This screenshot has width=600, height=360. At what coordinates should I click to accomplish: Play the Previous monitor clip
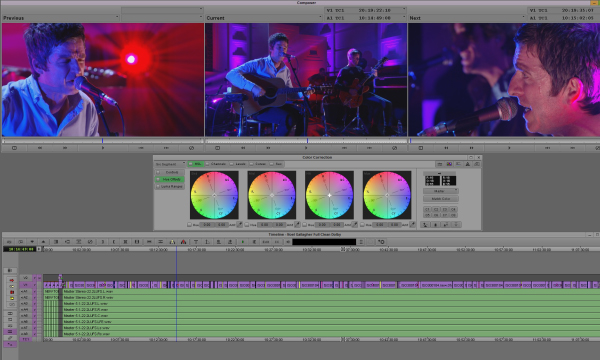click(x=103, y=148)
